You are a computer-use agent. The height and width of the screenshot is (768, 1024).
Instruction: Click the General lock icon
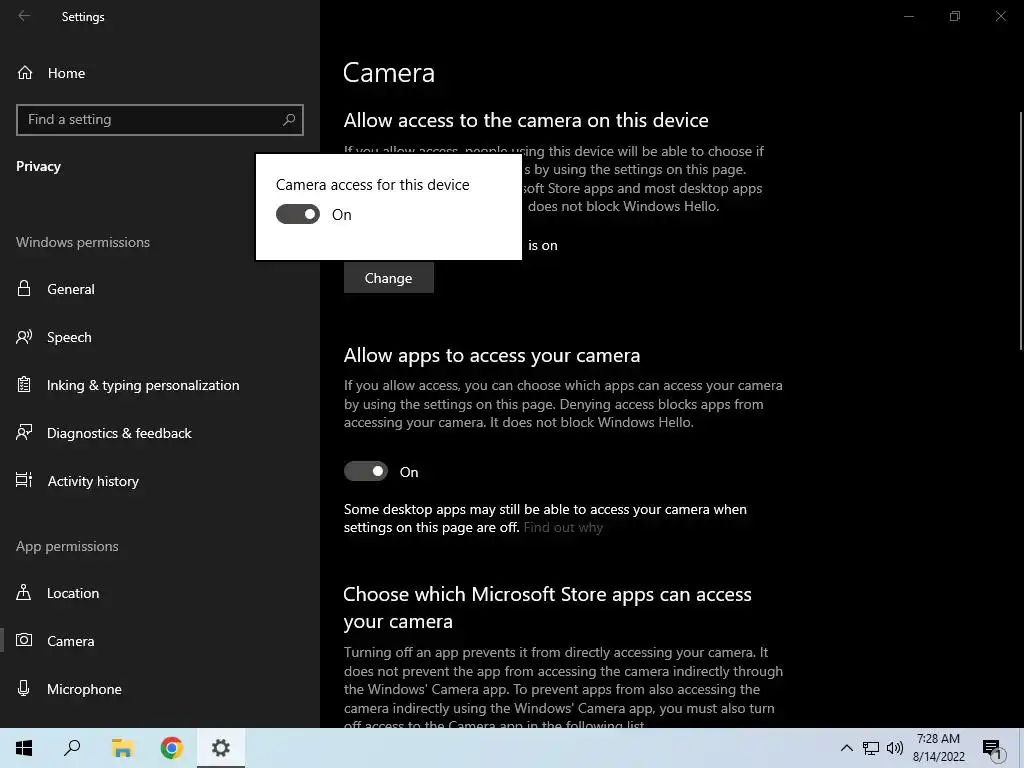24,289
